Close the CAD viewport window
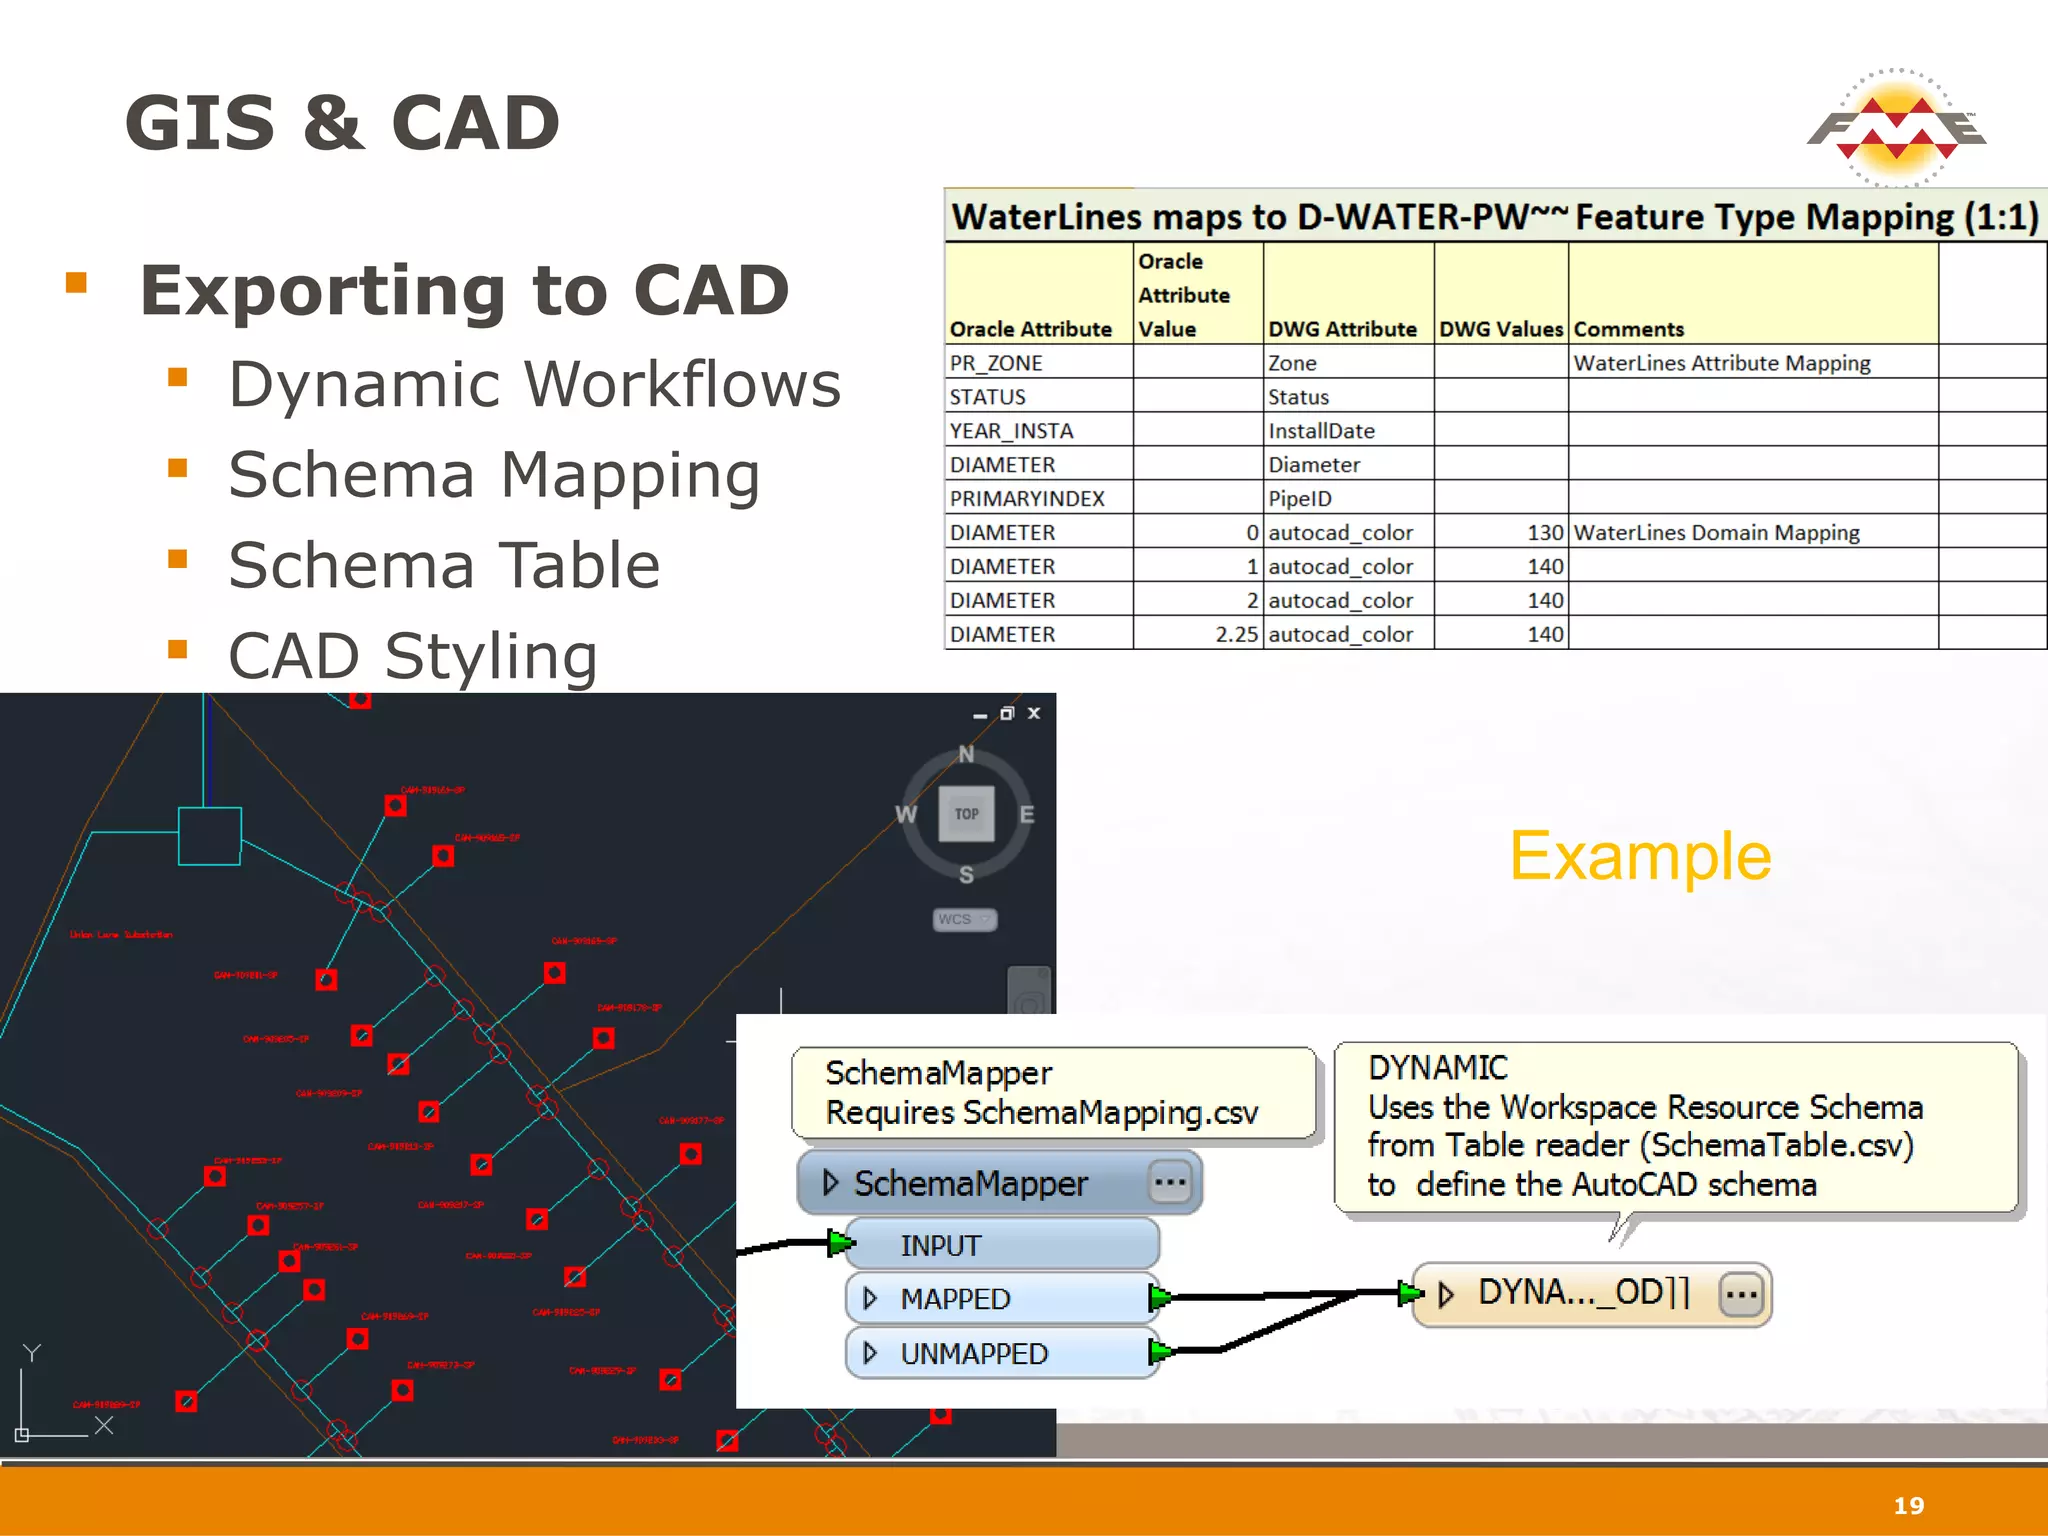This screenshot has width=2048, height=1536. point(1034,713)
